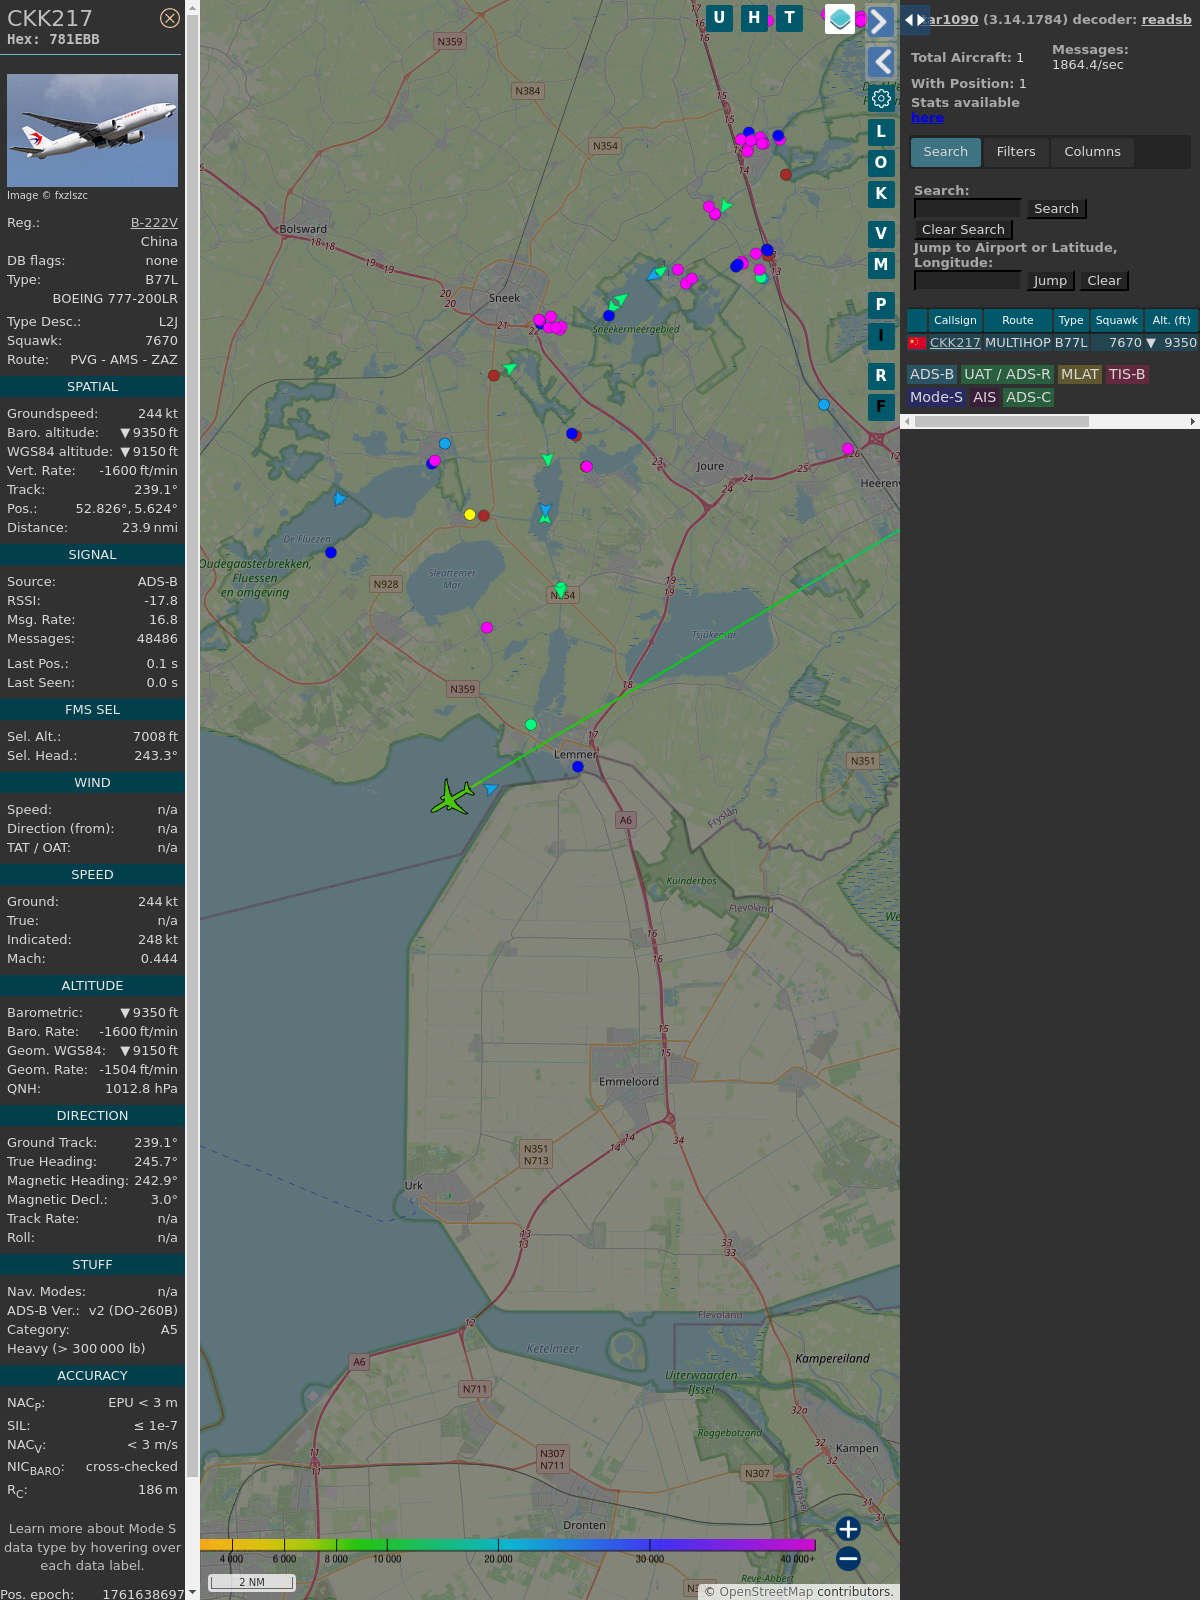Click the Clear Search button
The width and height of the screenshot is (1200, 1600).
coord(963,230)
